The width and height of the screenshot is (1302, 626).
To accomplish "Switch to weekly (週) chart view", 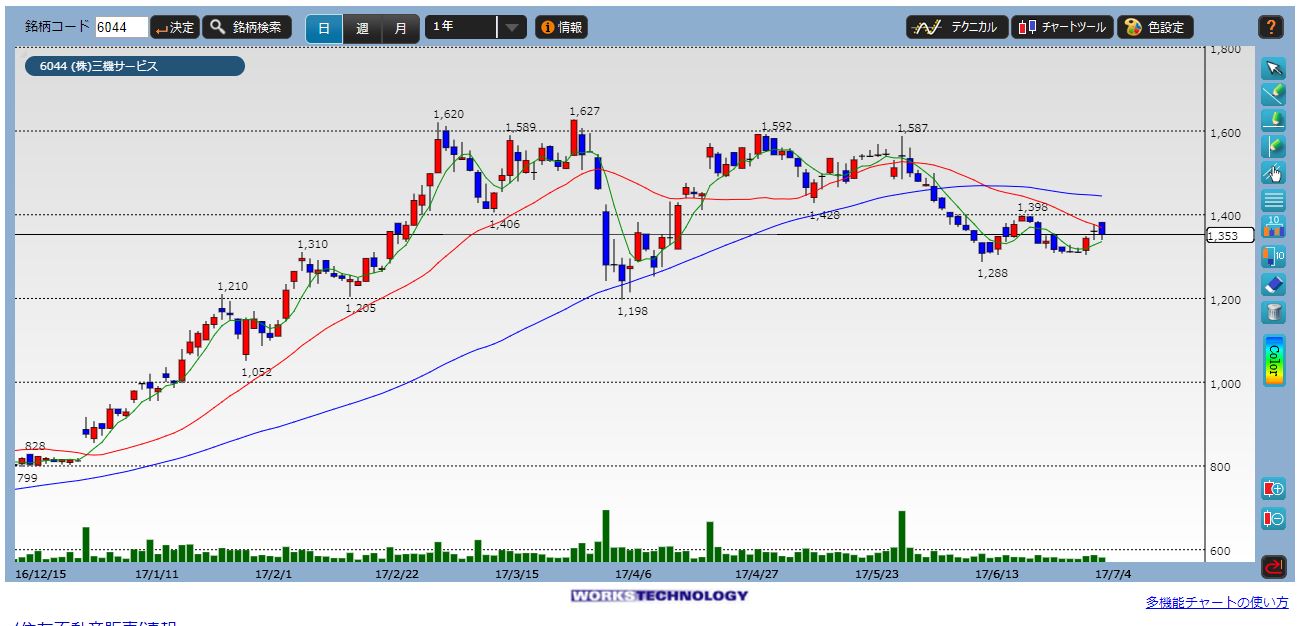I will coord(362,28).
